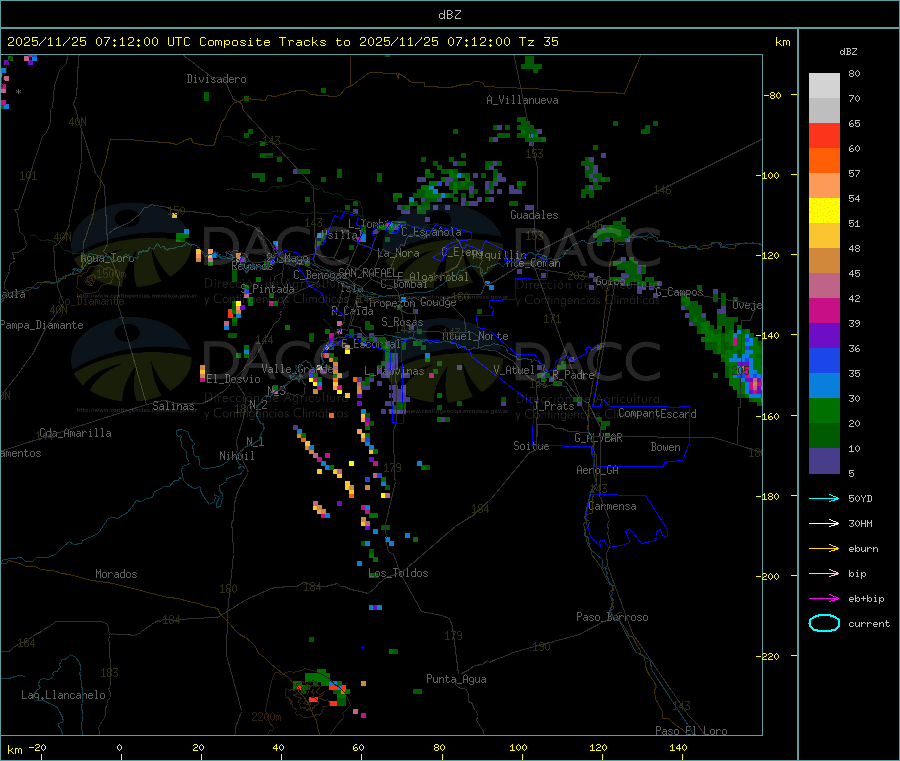Select the yellow 51 dBZ color swatch
This screenshot has width=900, height=761.
click(824, 211)
